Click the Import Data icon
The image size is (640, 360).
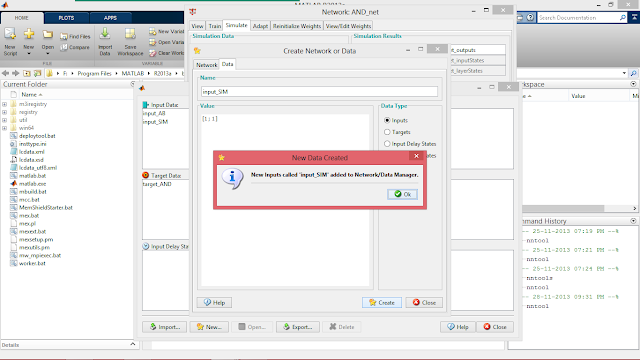(105, 34)
